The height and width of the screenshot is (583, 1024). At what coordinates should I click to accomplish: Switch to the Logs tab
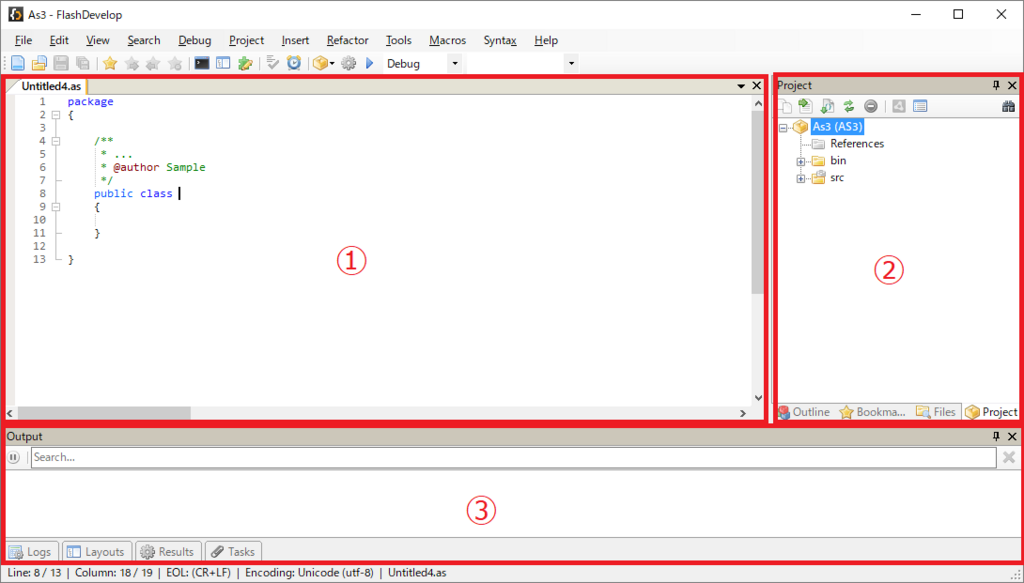pyautogui.click(x=31, y=552)
